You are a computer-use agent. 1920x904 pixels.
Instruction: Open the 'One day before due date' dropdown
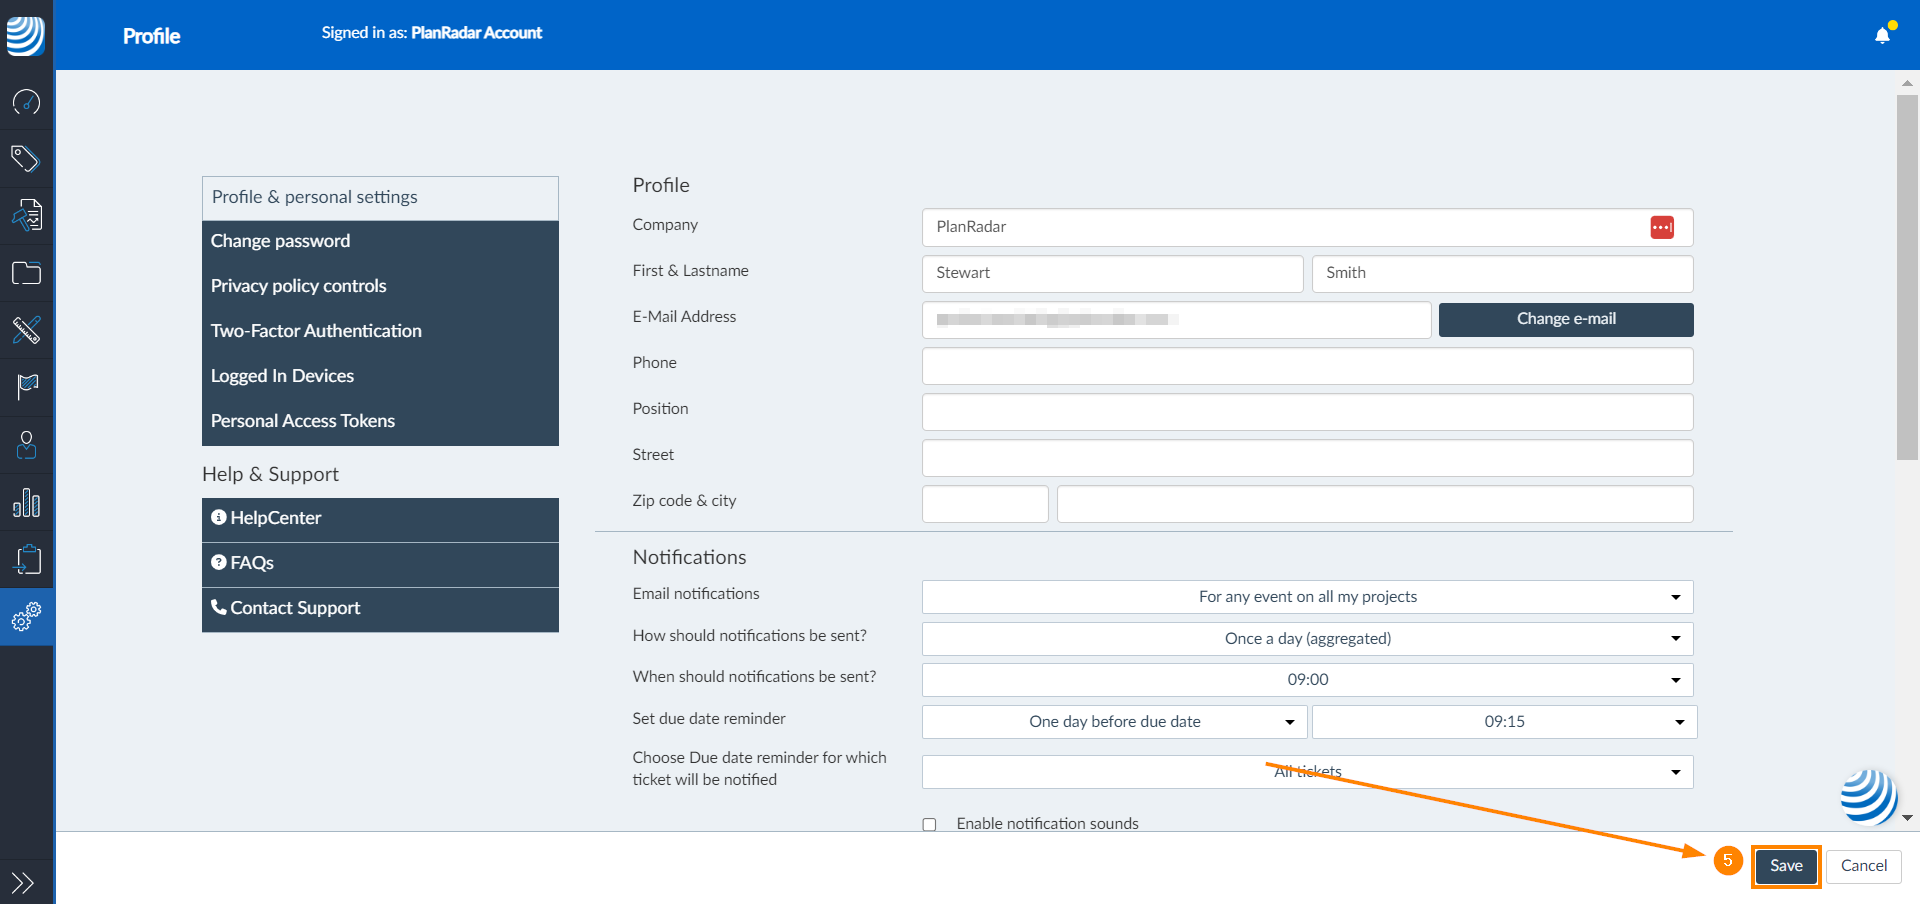click(x=1114, y=722)
